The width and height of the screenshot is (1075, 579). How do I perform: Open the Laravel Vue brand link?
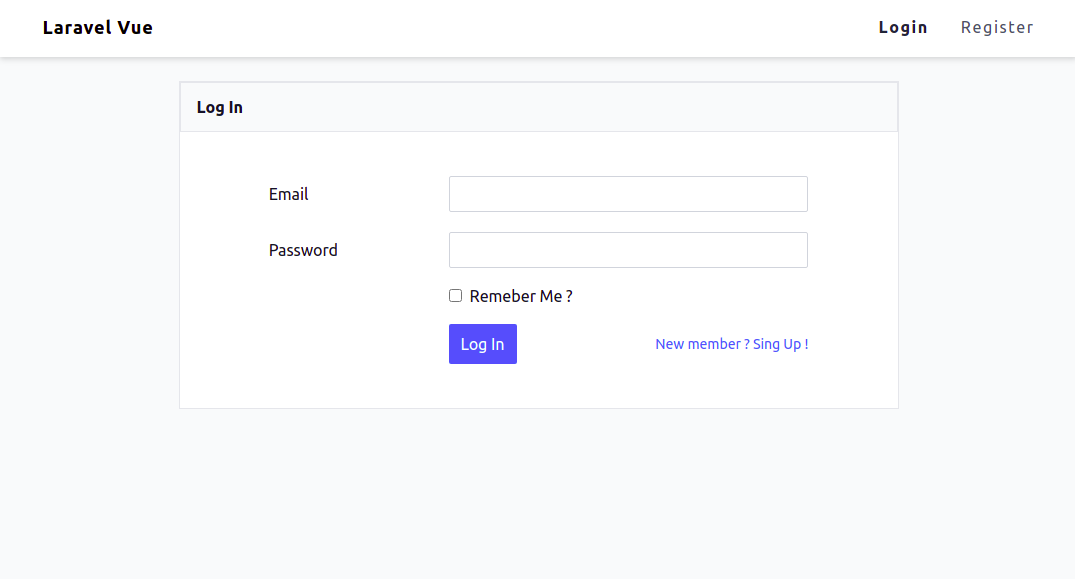pos(97,27)
